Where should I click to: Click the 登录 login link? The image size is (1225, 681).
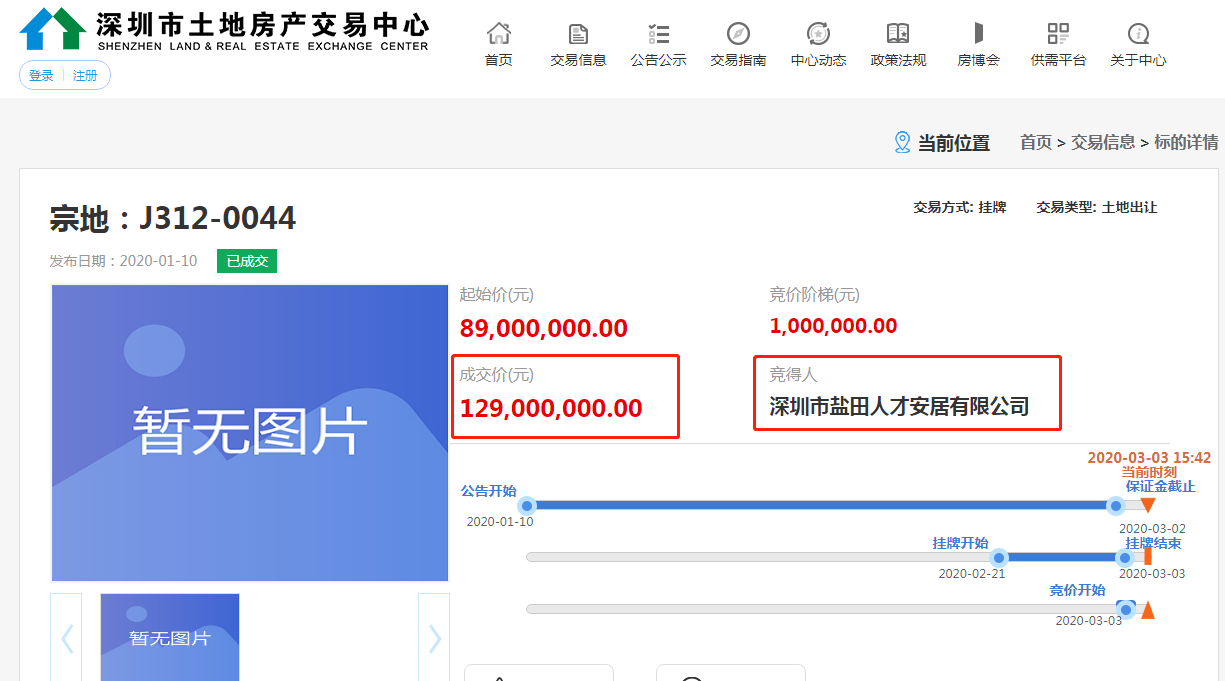click(x=41, y=76)
